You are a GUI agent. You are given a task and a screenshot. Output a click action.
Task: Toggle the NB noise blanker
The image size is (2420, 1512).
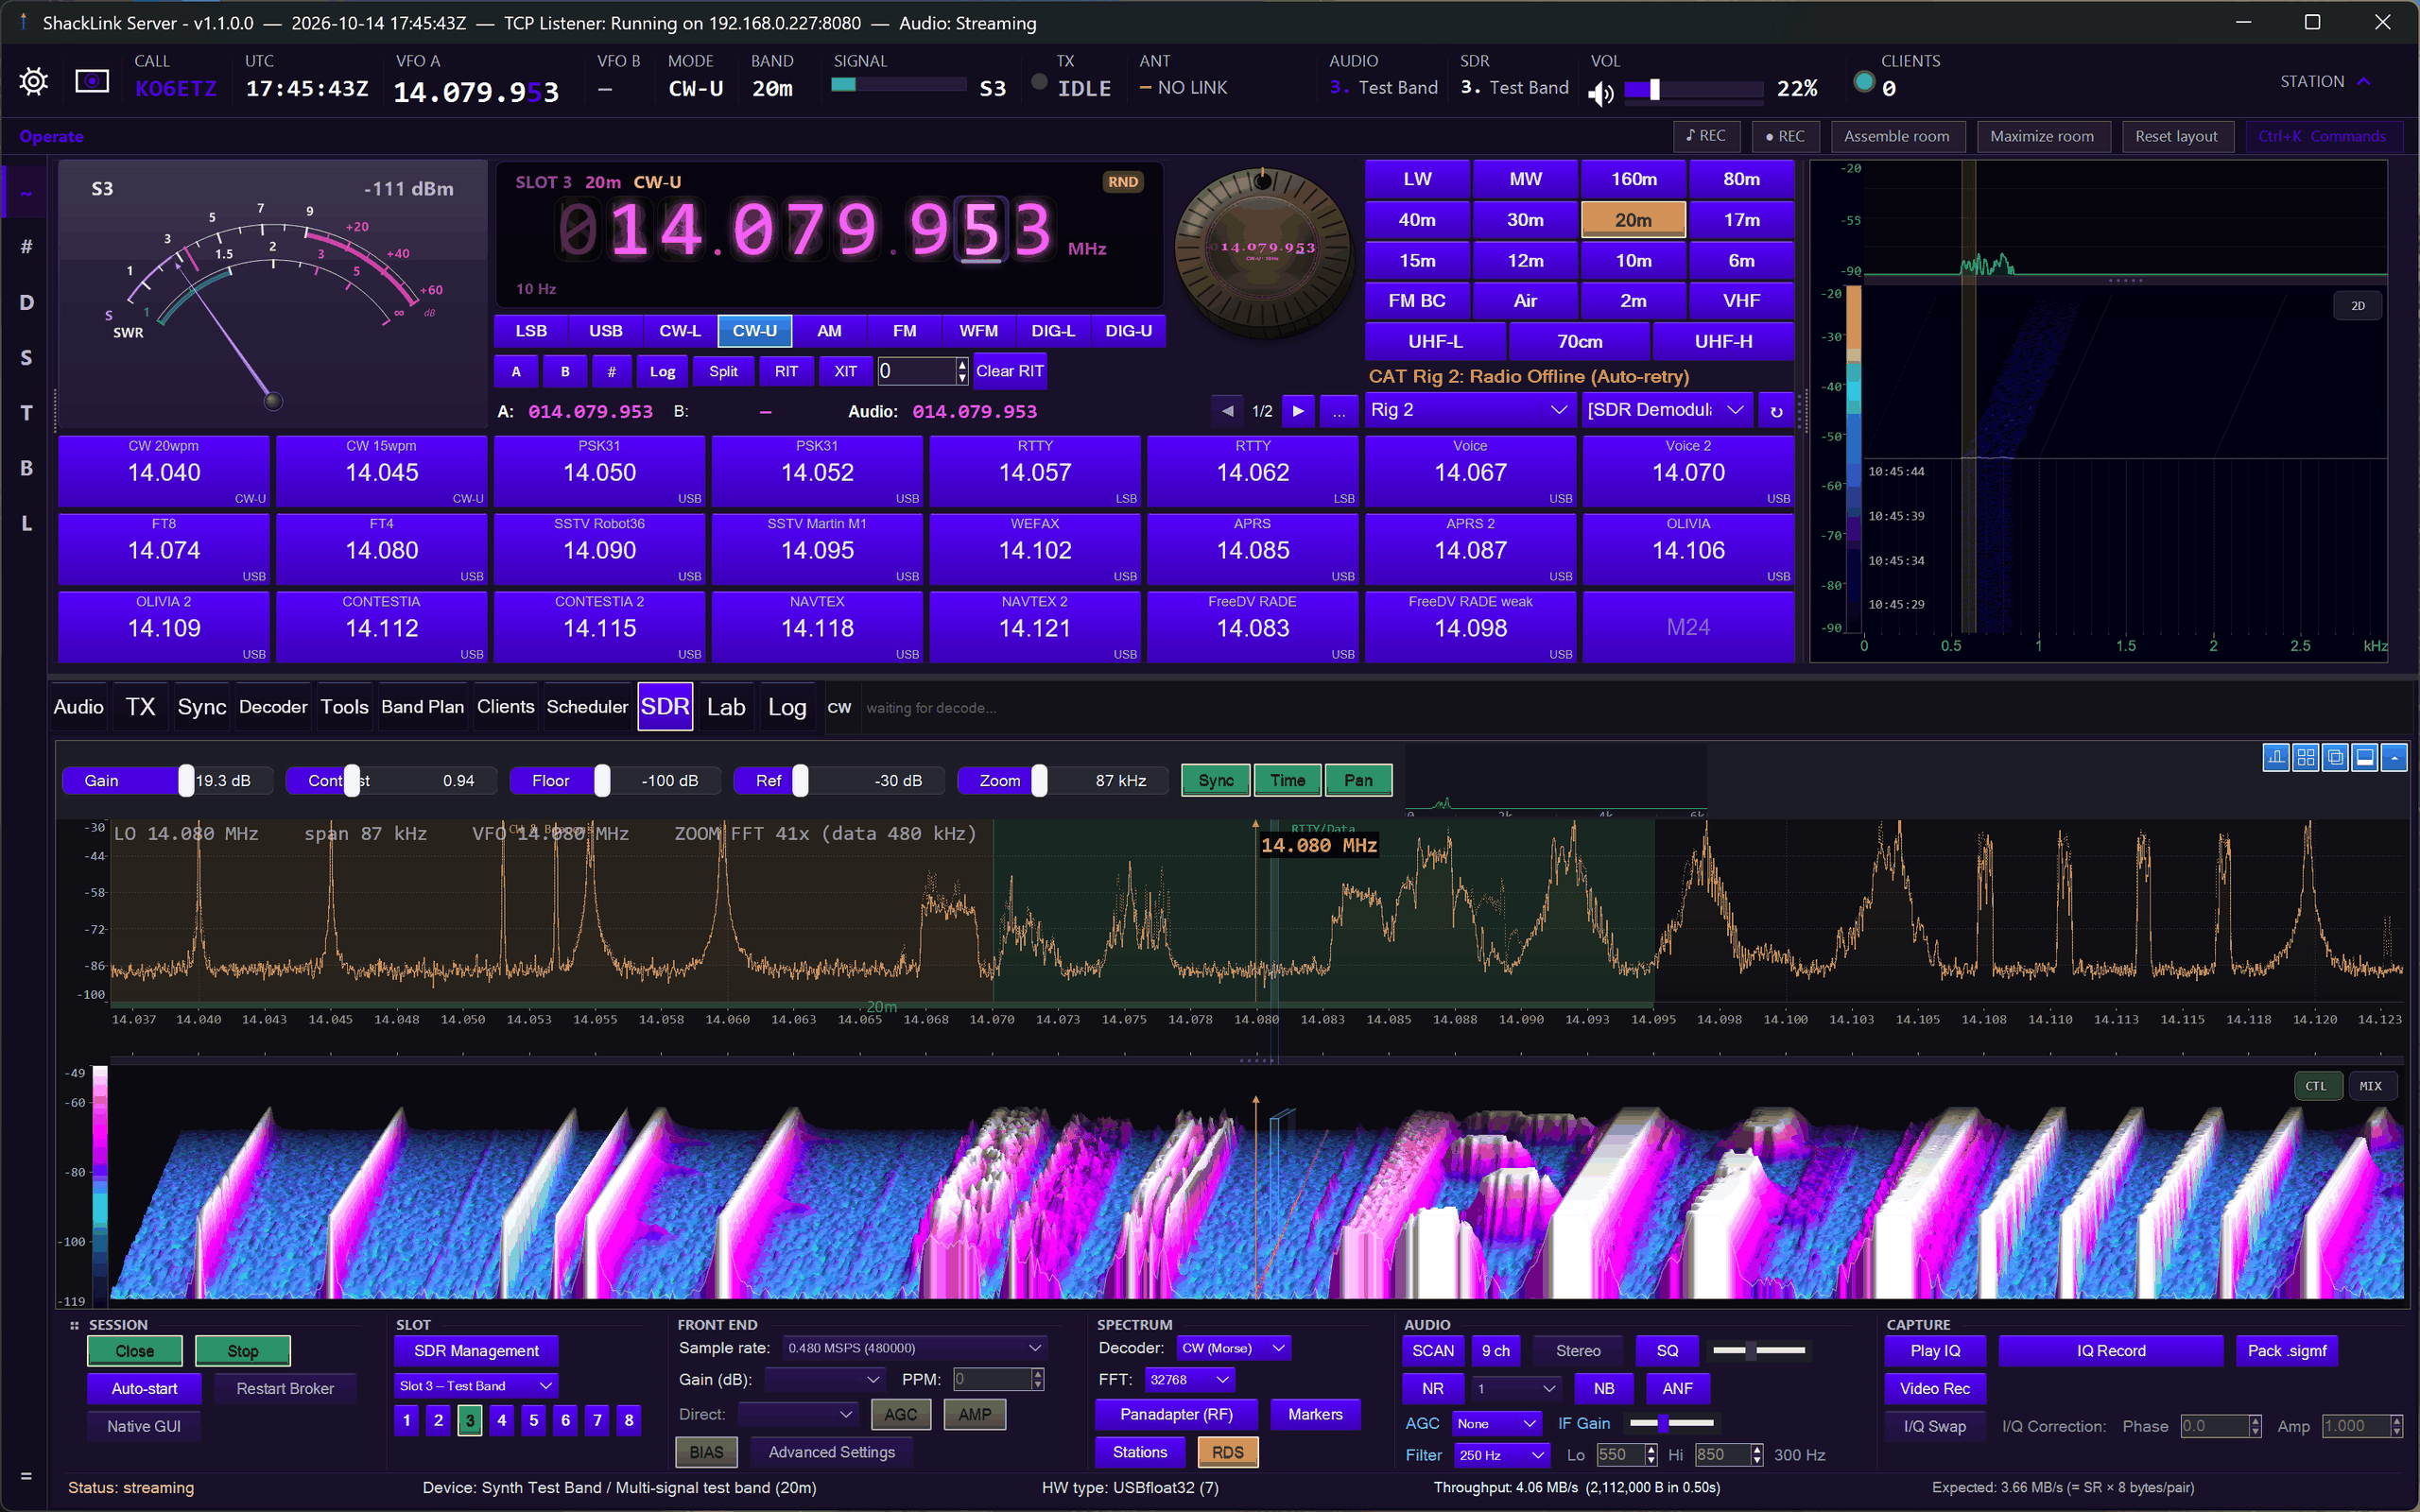click(x=1604, y=1388)
